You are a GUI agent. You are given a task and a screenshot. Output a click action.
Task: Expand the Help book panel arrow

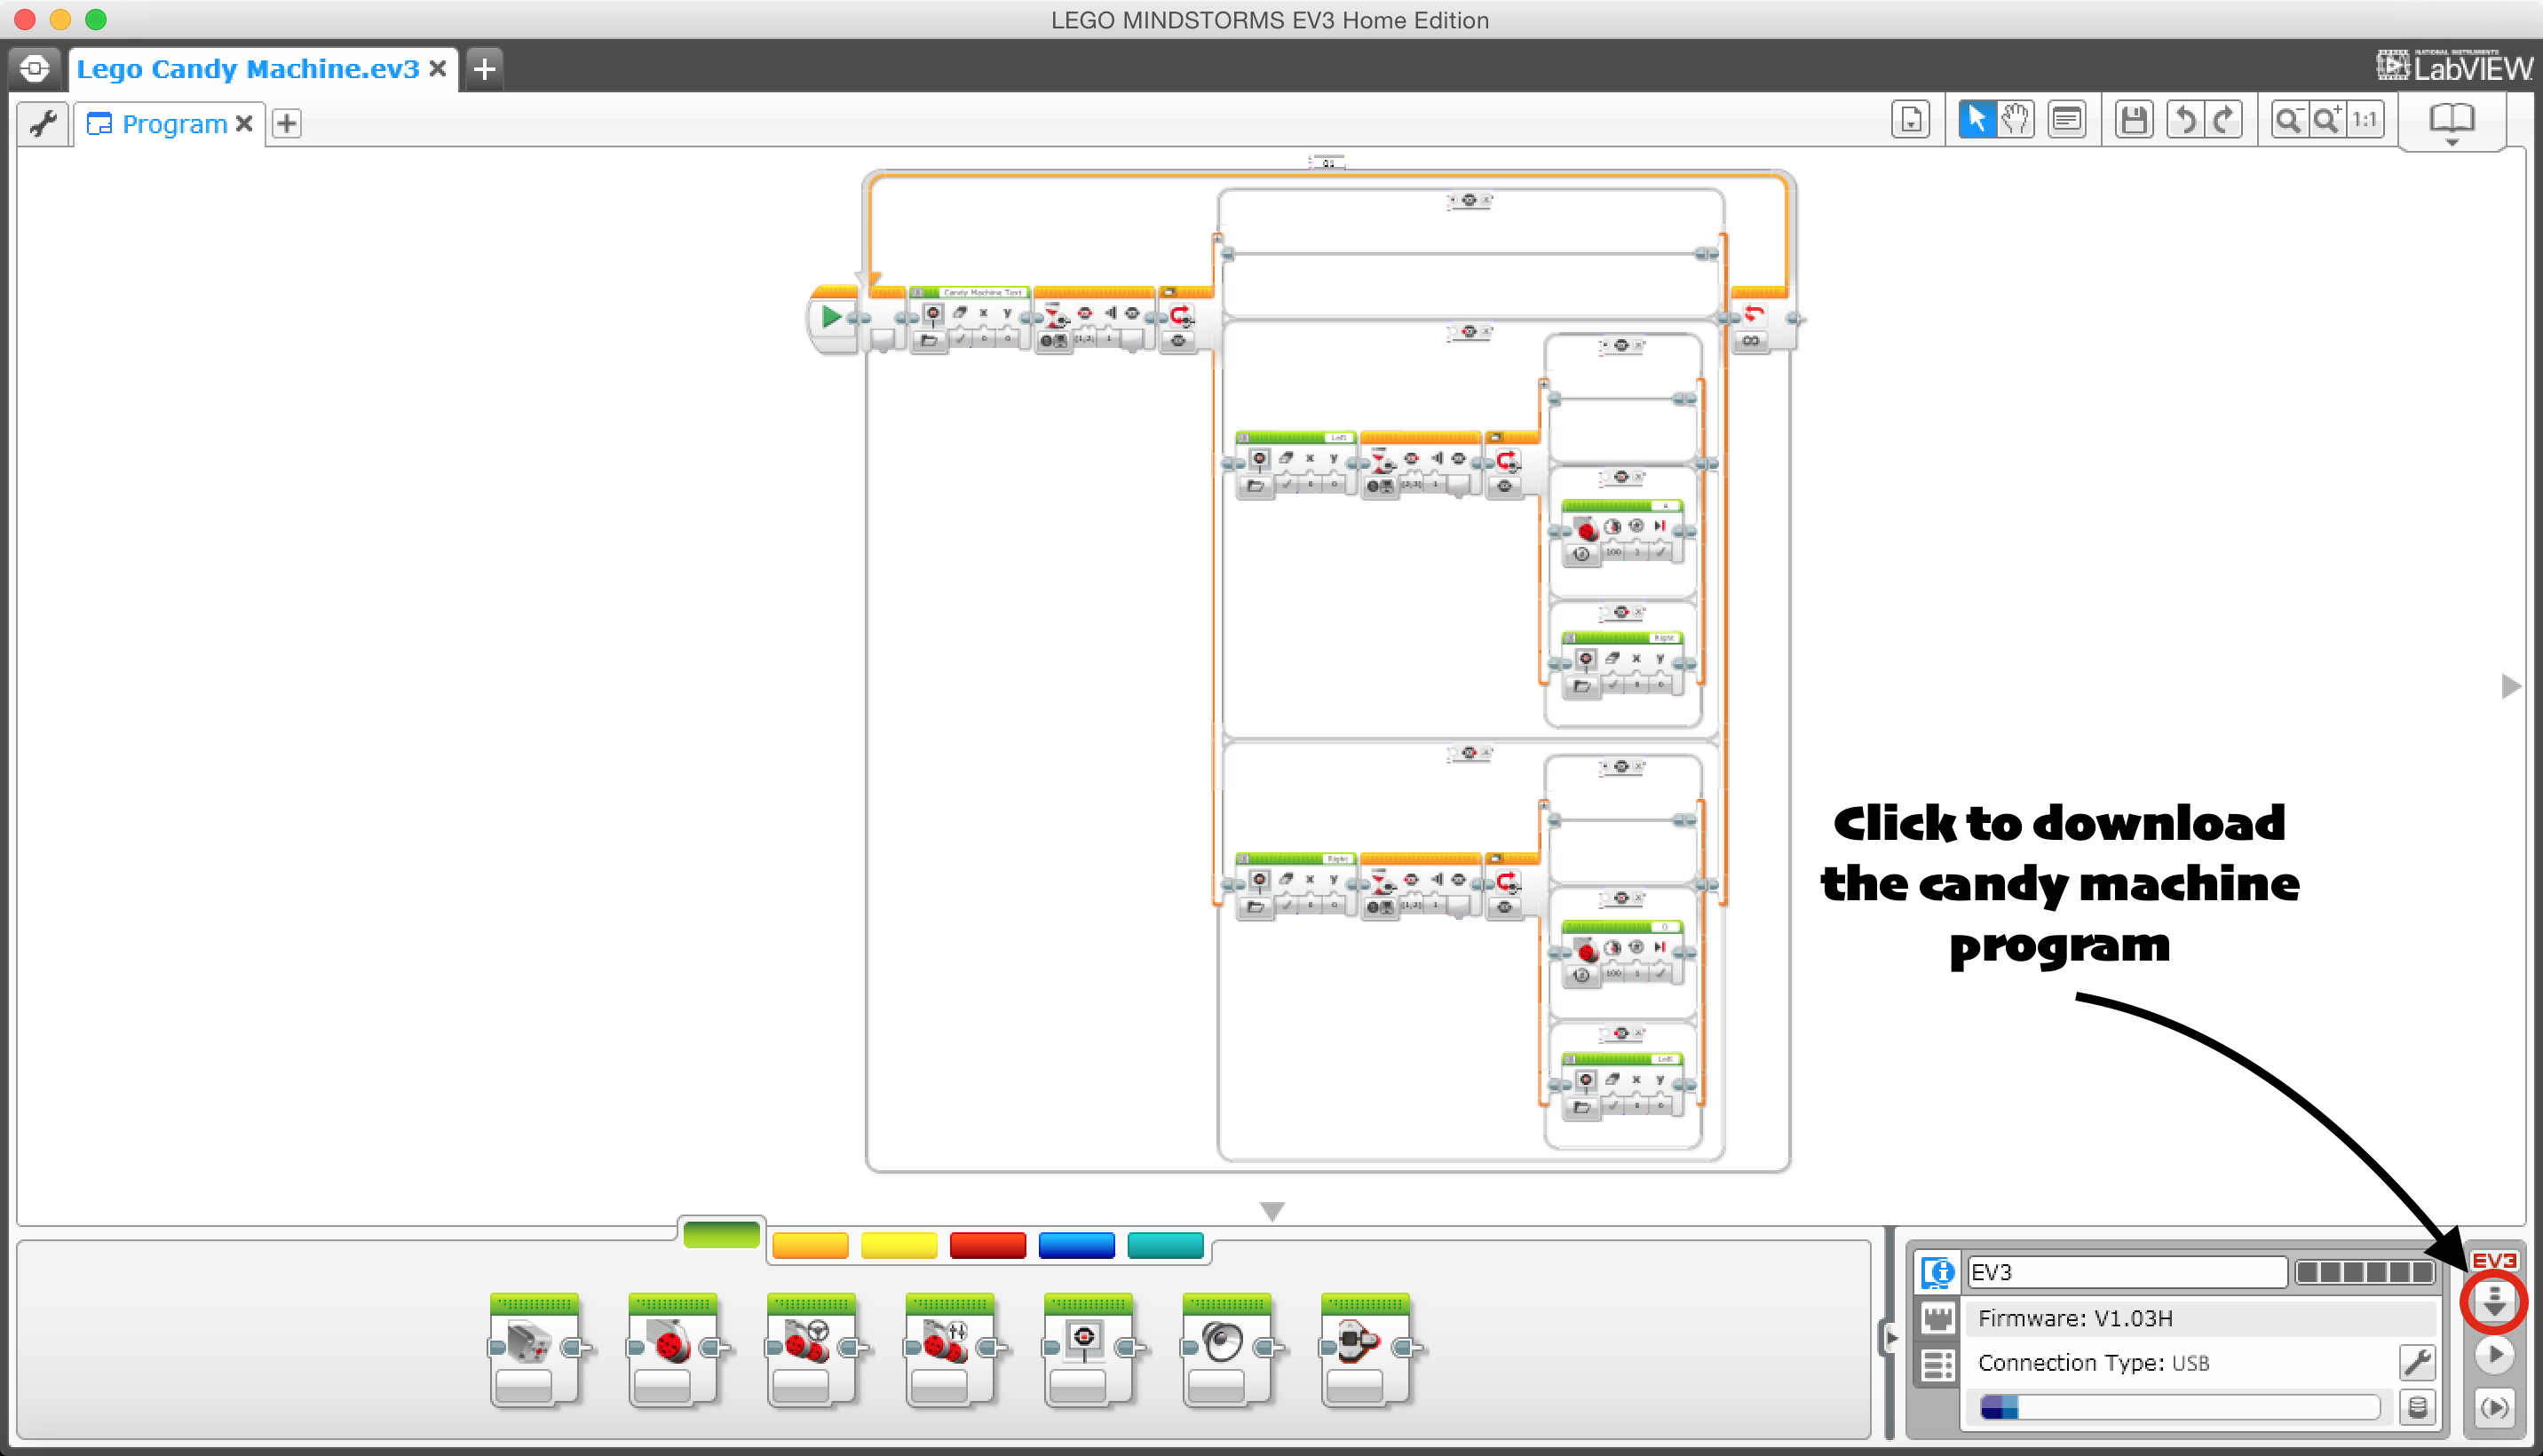click(2452, 141)
